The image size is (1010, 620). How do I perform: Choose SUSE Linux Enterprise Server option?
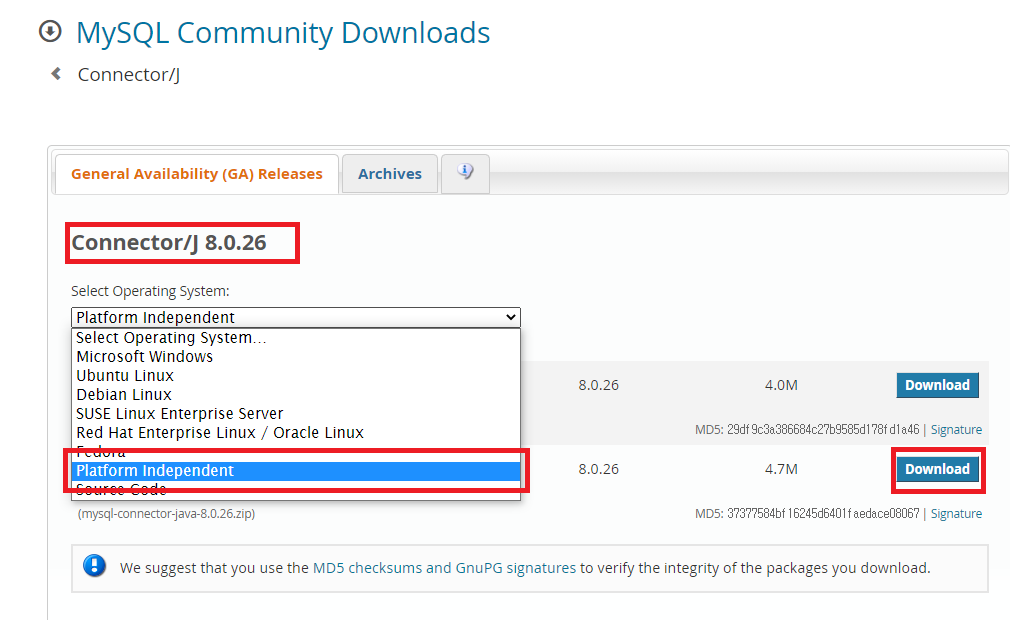[x=296, y=413]
